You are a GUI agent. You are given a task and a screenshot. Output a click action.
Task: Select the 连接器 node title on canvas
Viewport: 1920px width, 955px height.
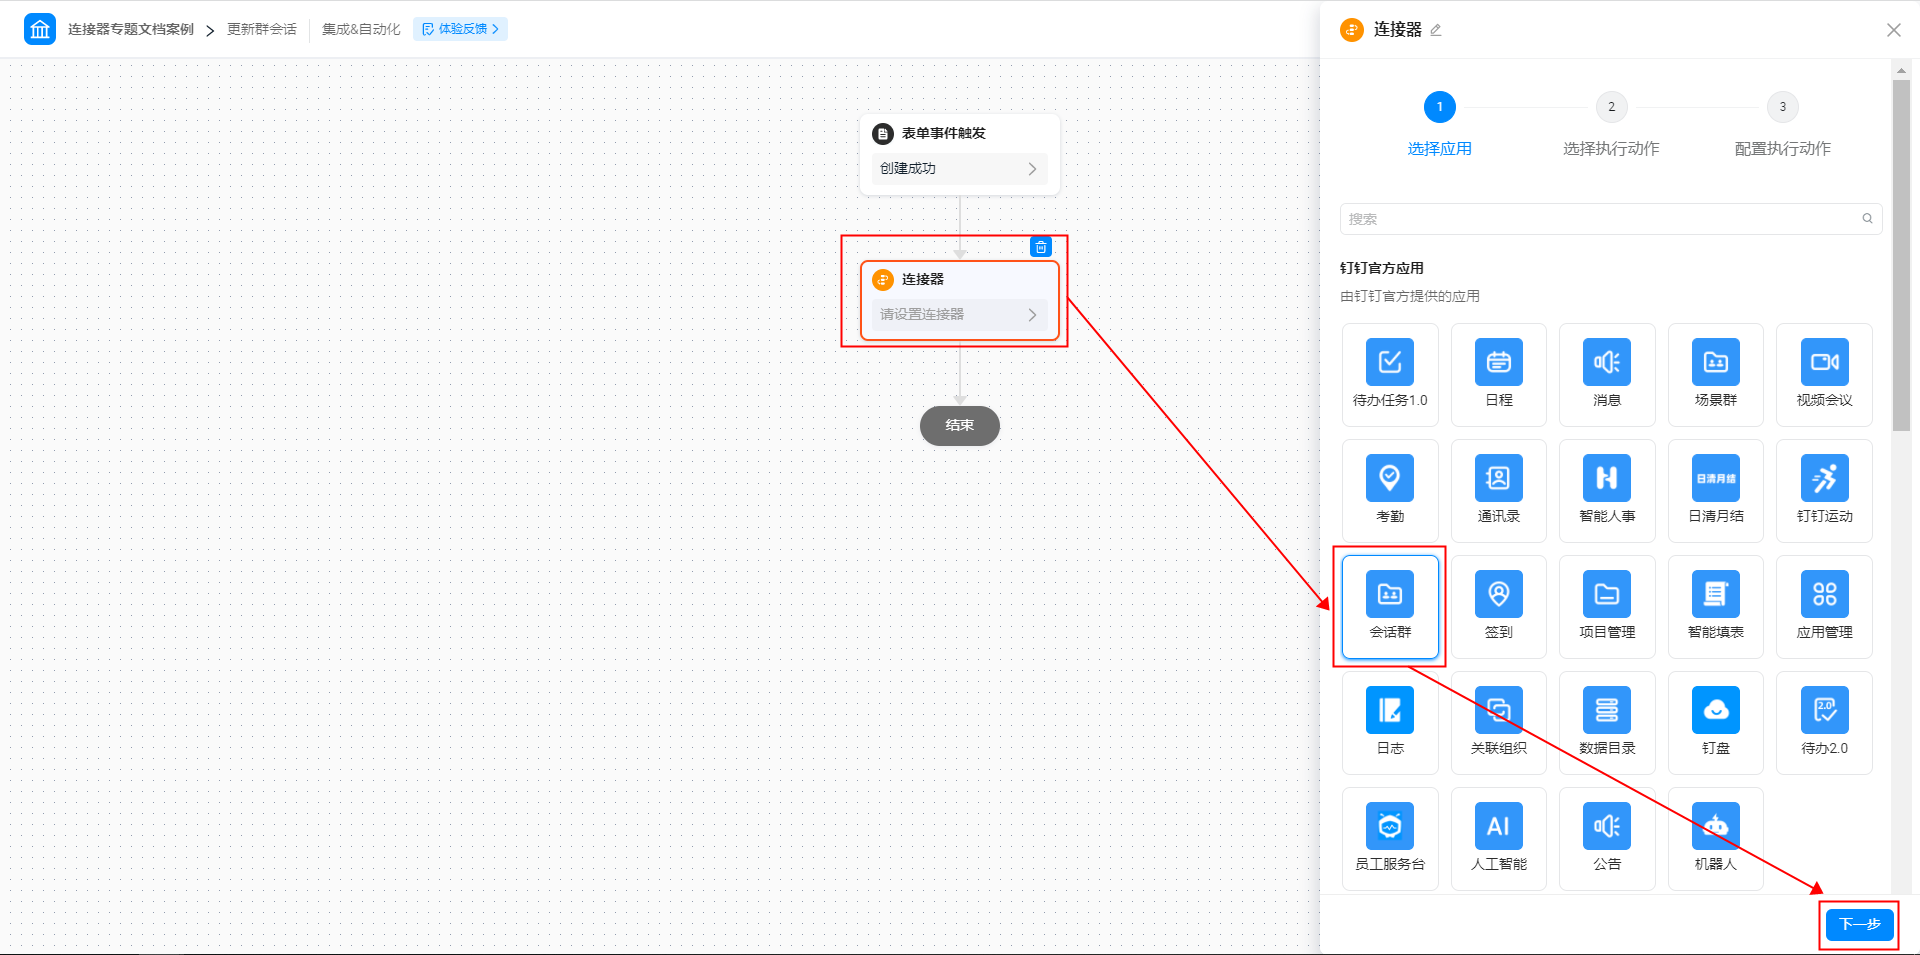(923, 279)
